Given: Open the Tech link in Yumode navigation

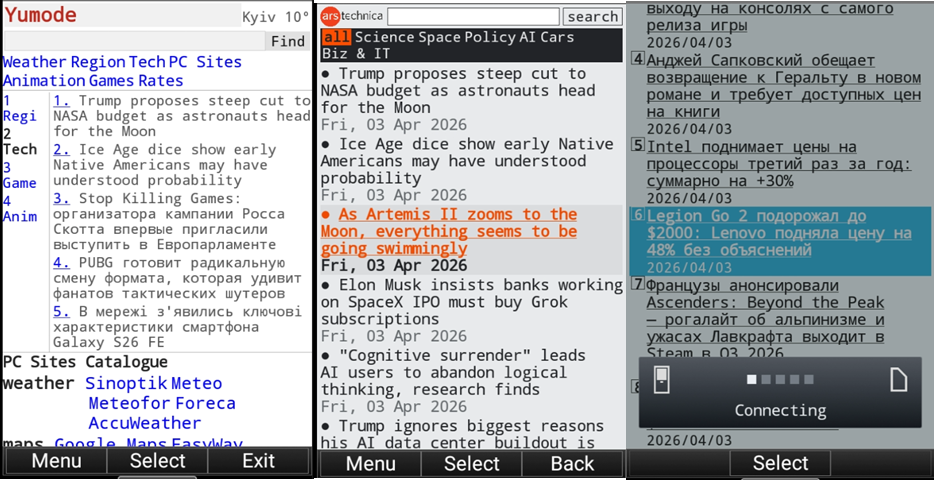Looking at the screenshot, I should click(x=147, y=62).
